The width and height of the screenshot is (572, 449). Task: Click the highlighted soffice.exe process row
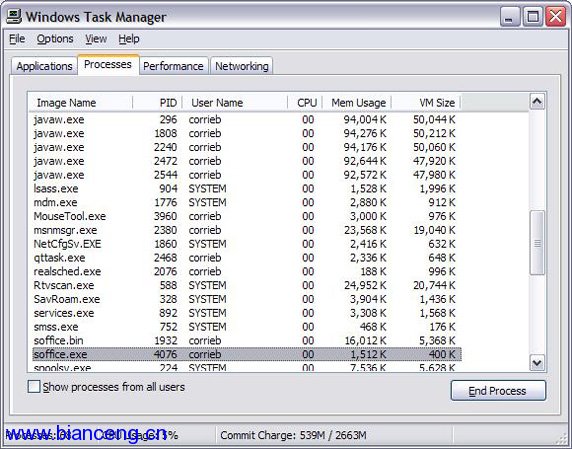(x=247, y=354)
